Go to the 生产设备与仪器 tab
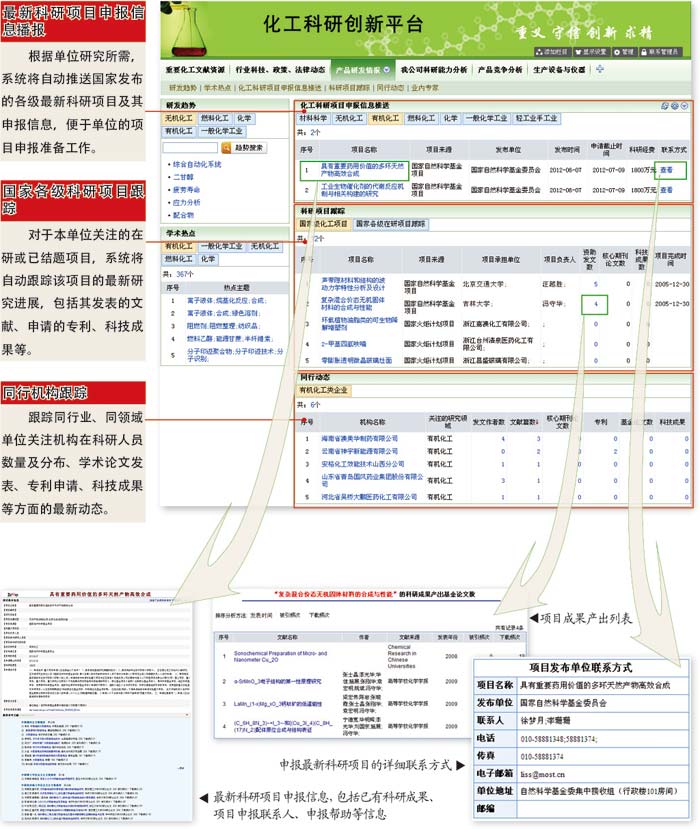 (x=559, y=70)
